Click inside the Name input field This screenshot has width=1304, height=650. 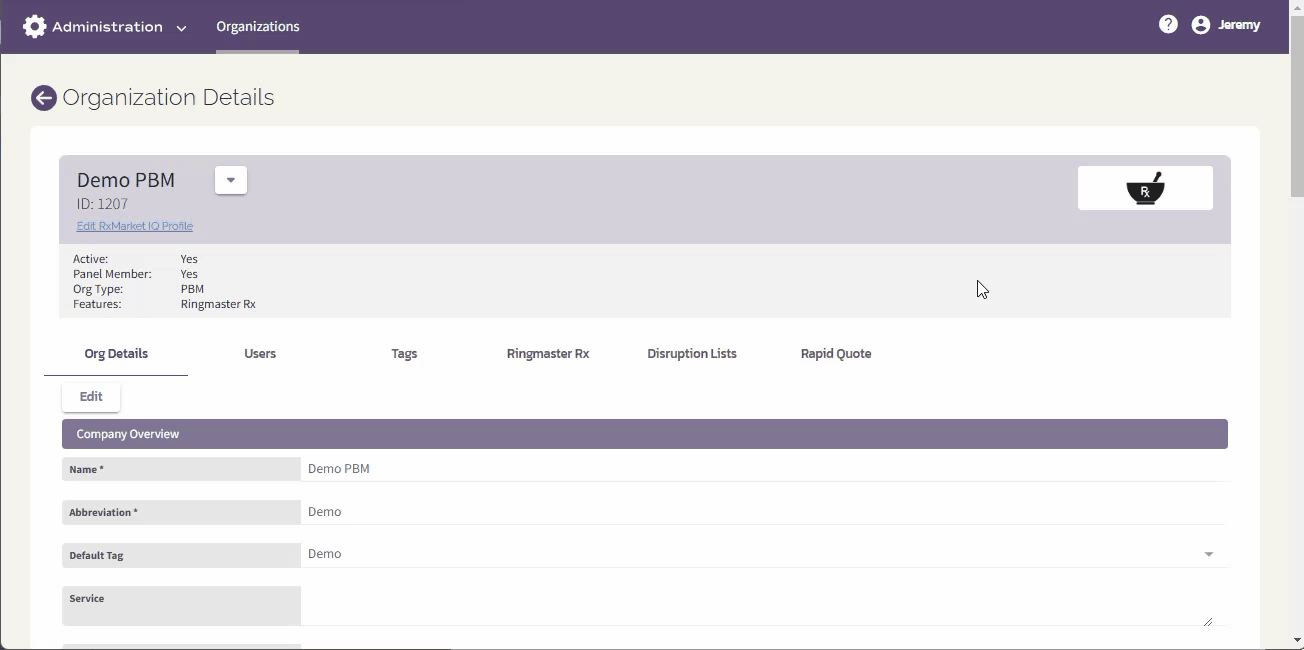(700, 468)
